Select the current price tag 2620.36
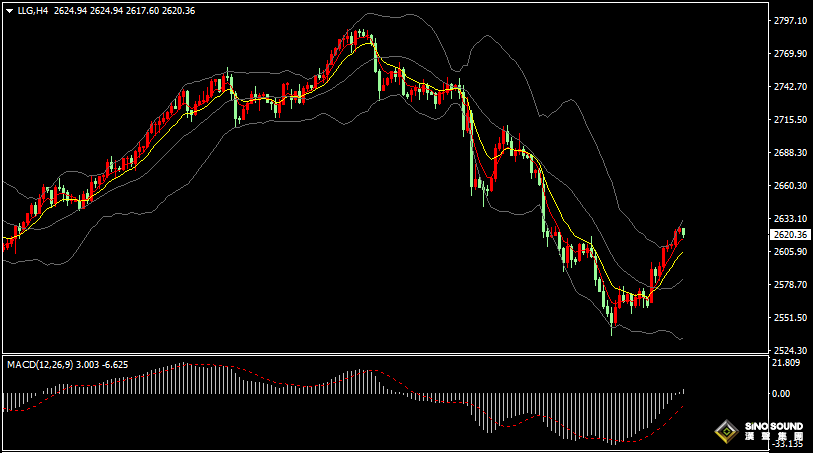 (790, 234)
